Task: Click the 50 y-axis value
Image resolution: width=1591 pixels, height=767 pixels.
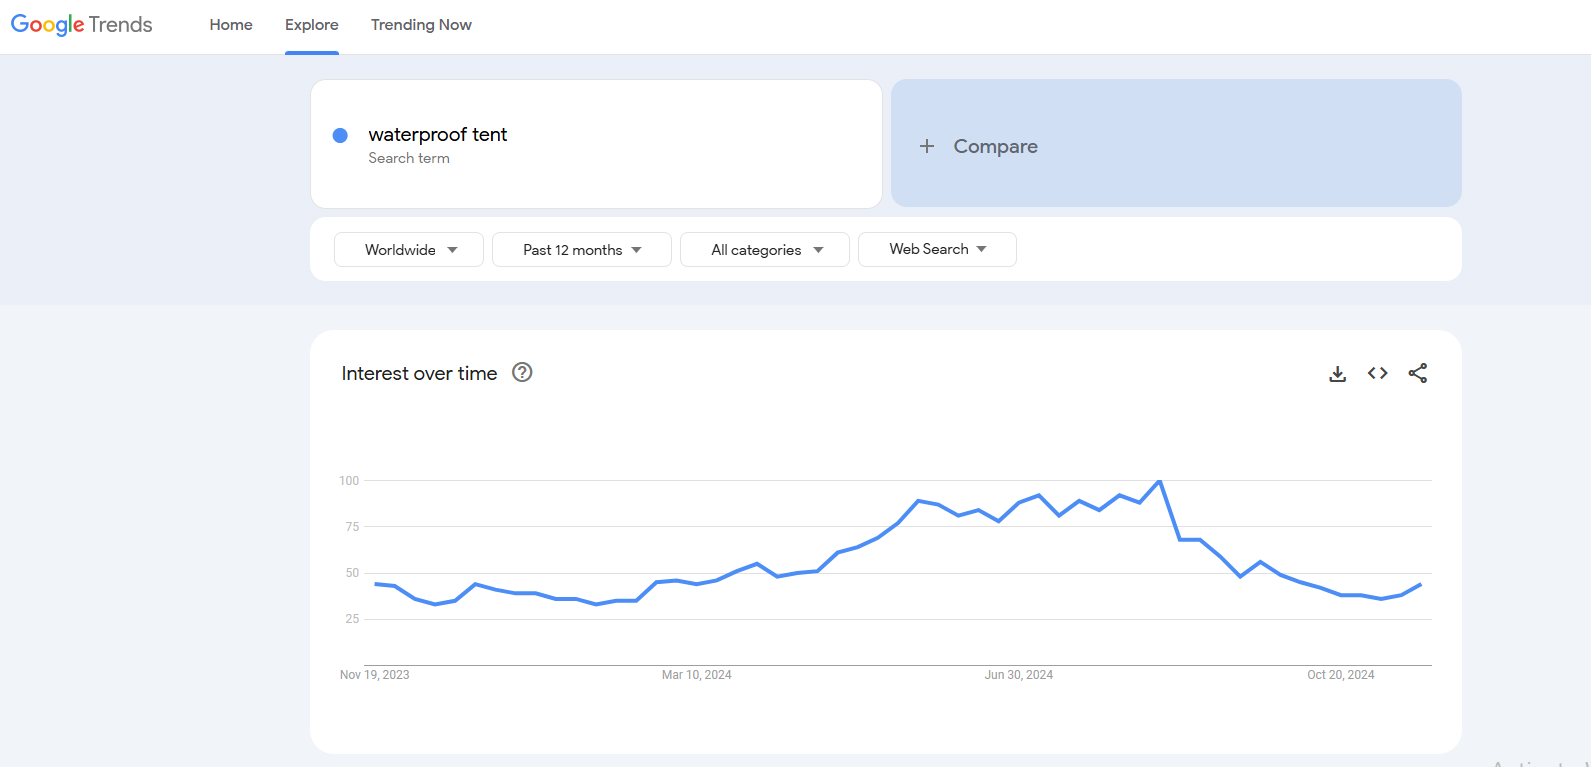Action: [352, 573]
